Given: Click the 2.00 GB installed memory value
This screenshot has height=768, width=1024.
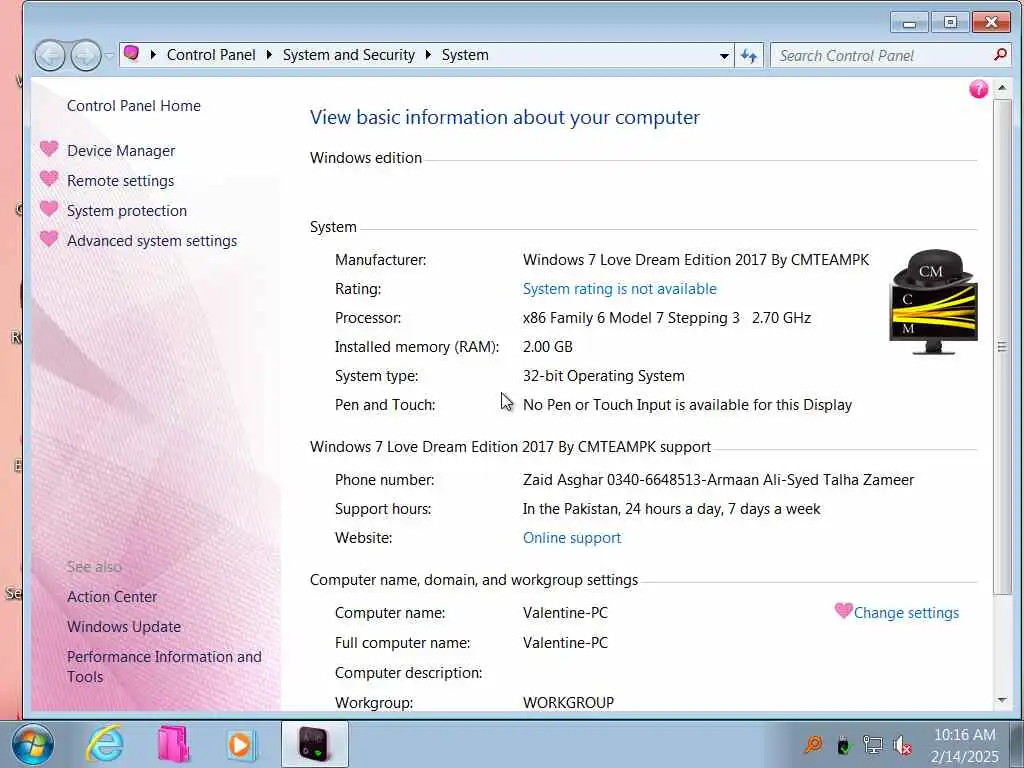Looking at the screenshot, I should pyautogui.click(x=547, y=347).
